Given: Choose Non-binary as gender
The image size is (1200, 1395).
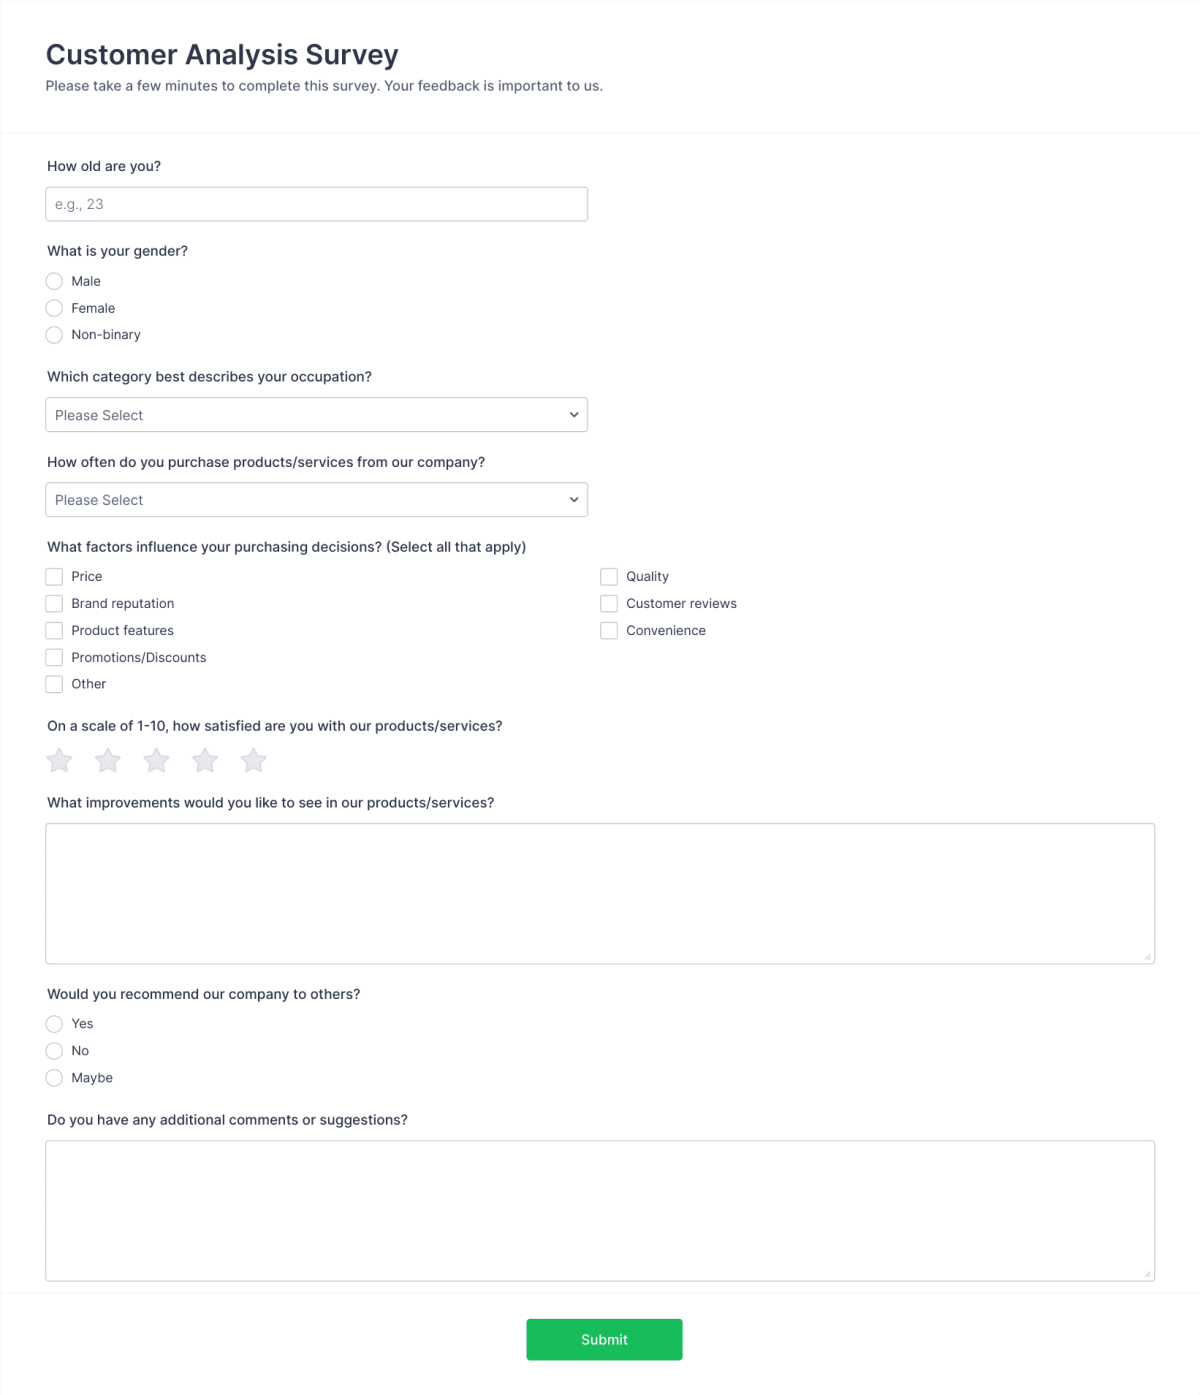Looking at the screenshot, I should coord(54,335).
